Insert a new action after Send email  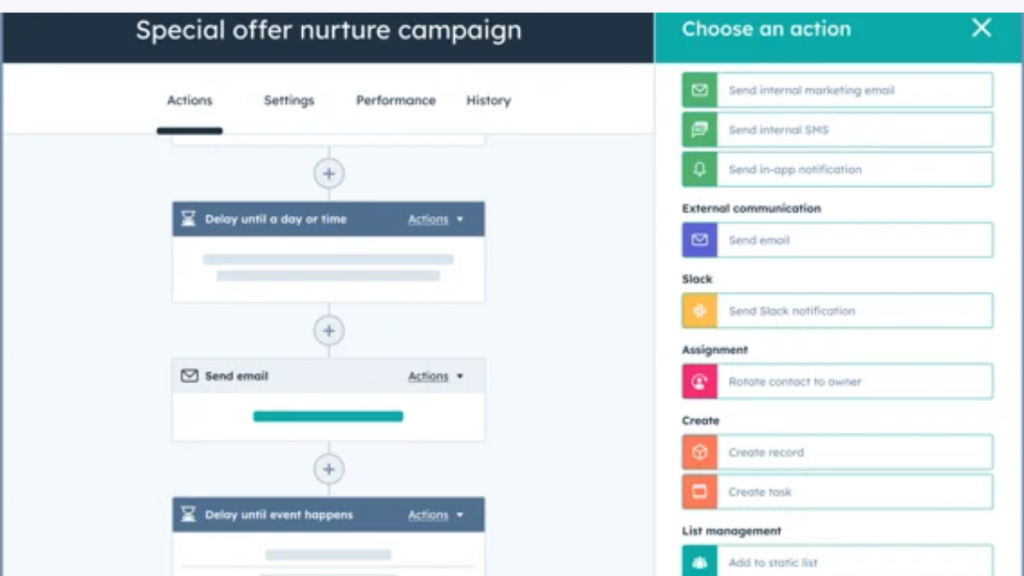point(329,468)
